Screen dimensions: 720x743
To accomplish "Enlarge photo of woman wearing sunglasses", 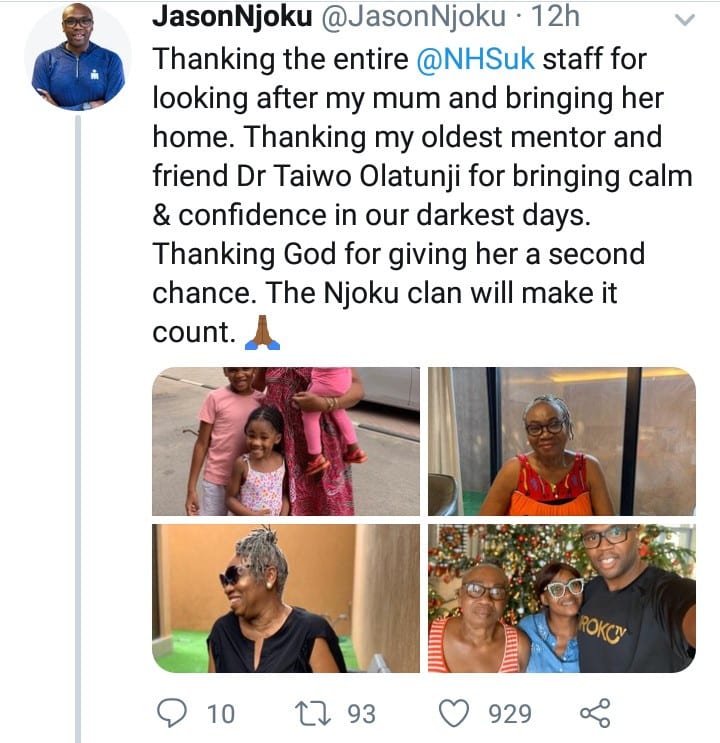I will pyautogui.click(x=286, y=598).
